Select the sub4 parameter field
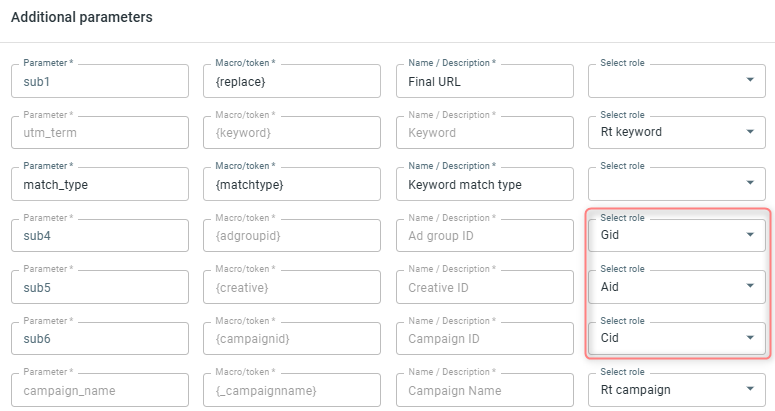Image resolution: width=775 pixels, height=411 pixels. (x=100, y=236)
